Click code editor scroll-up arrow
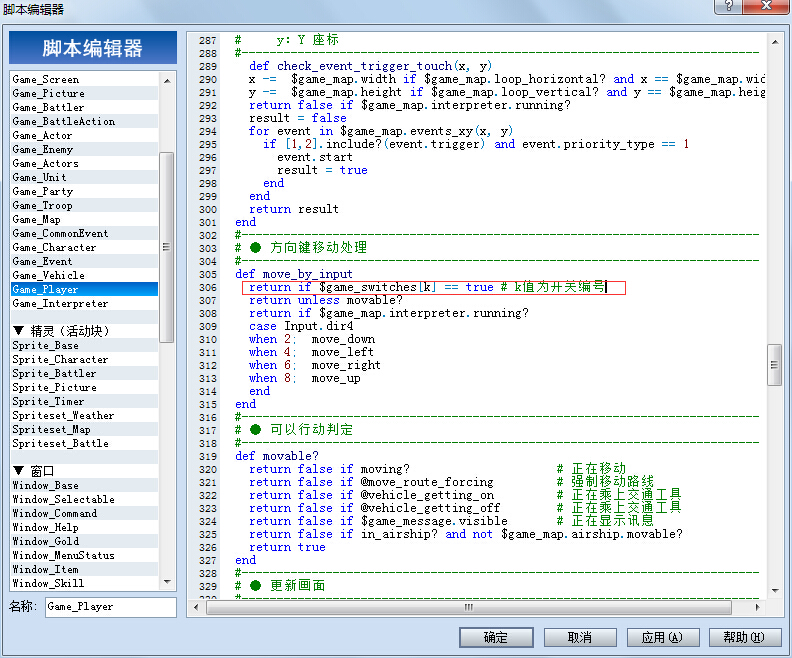The height and width of the screenshot is (658, 792). pos(775,42)
